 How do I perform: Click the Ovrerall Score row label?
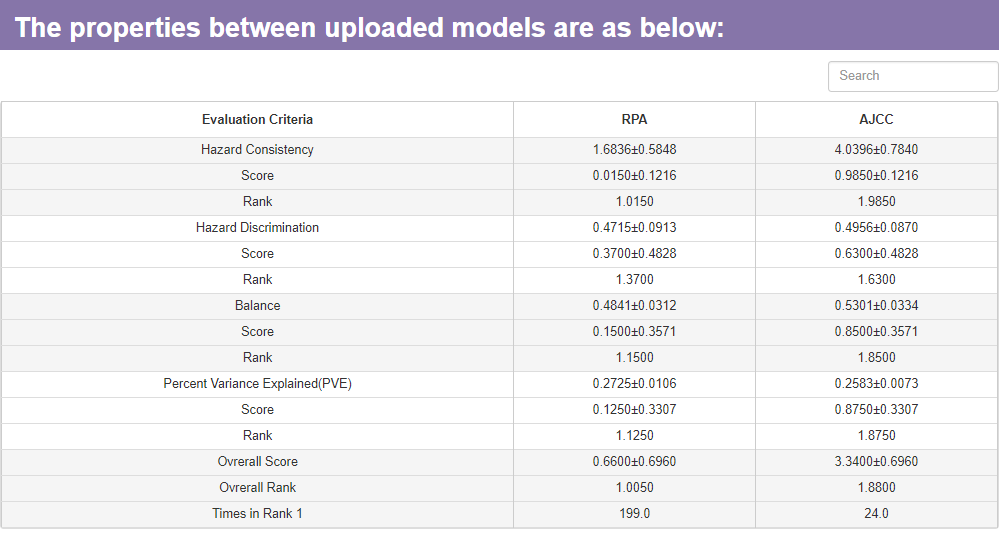(257, 462)
